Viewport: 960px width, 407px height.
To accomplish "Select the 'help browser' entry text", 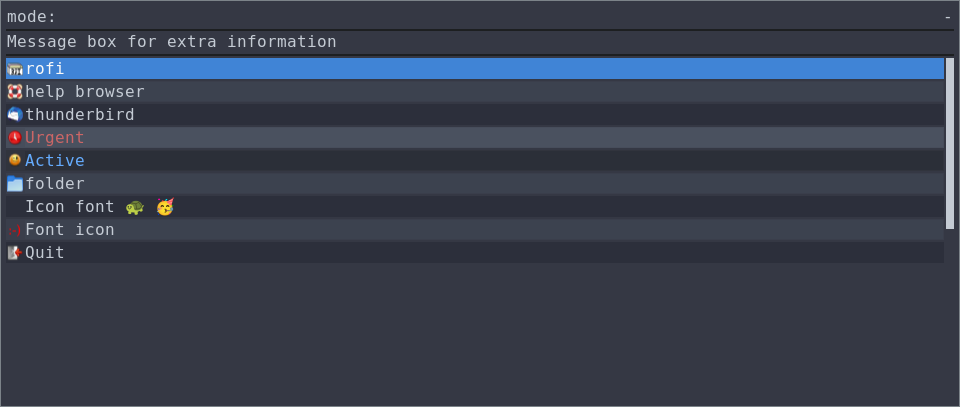I will 85,92.
